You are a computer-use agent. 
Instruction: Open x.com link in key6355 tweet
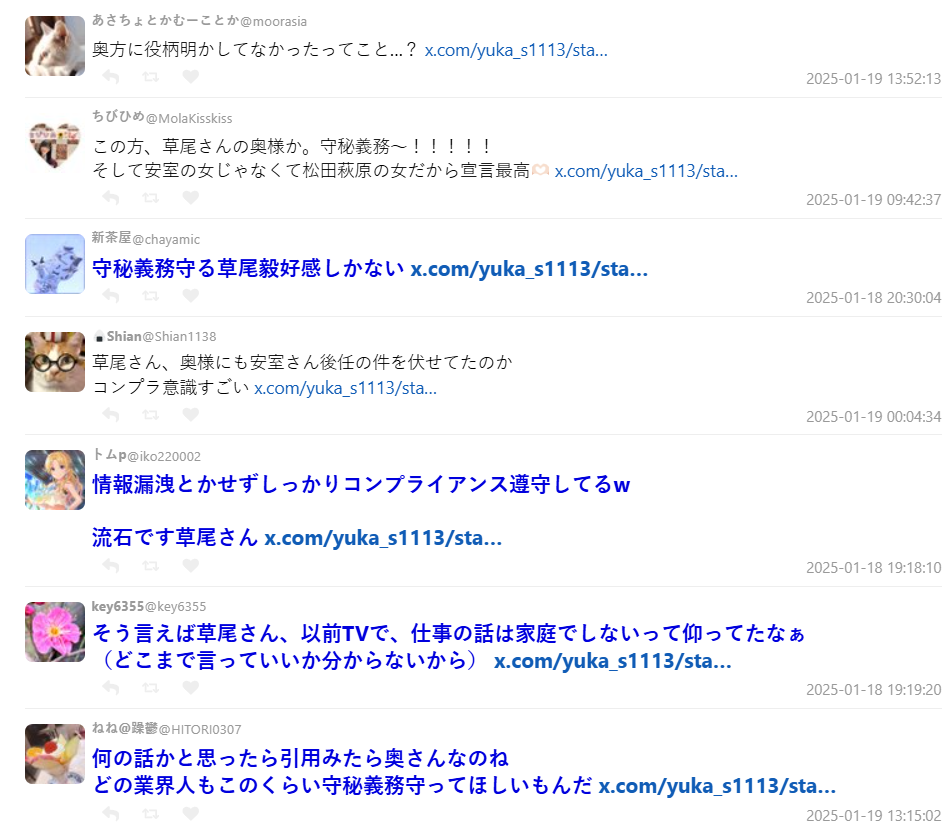click(612, 661)
